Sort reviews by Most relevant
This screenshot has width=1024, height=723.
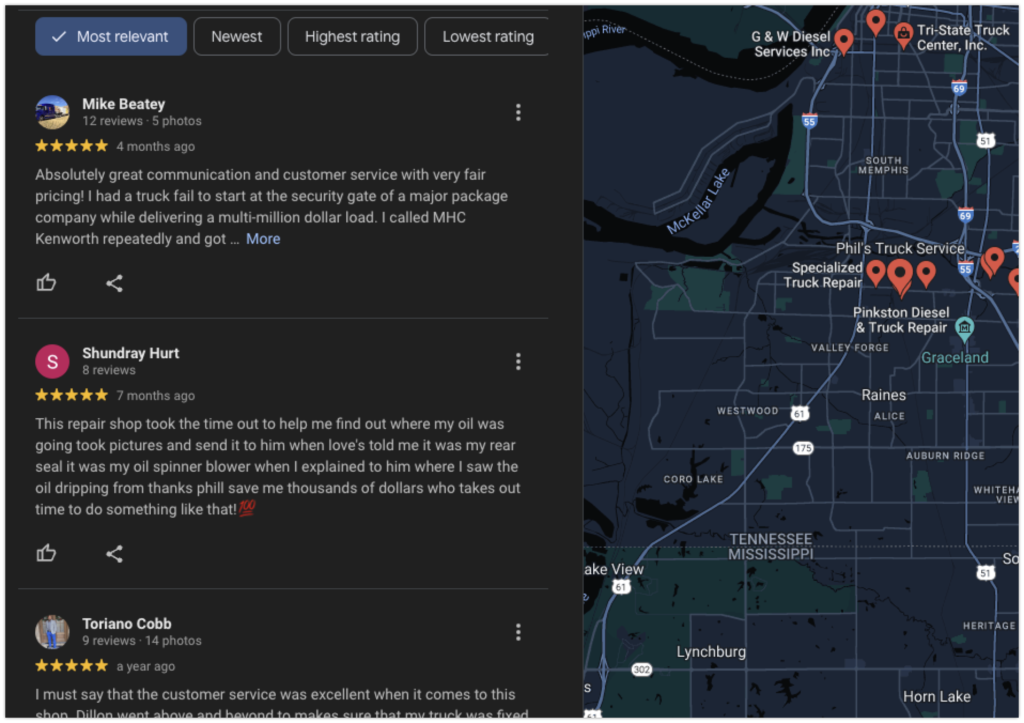(111, 37)
